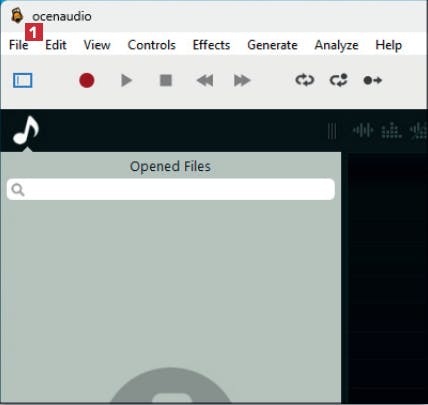Click the Stop playback square button
Viewport: 428px width, 405px height.
click(x=166, y=80)
